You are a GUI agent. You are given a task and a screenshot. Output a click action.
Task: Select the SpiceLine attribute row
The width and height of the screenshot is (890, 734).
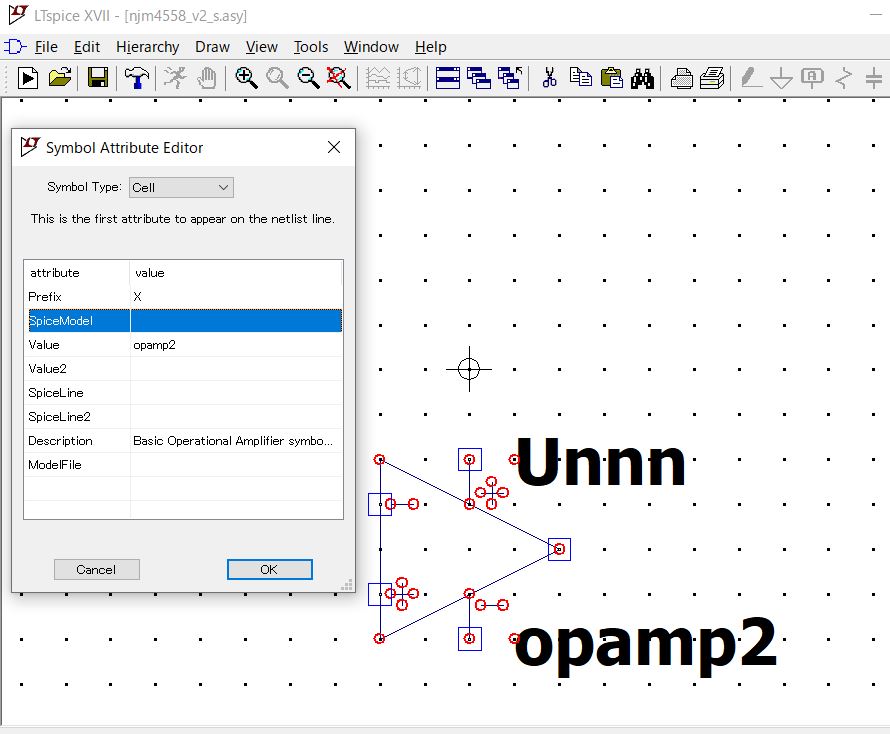click(x=183, y=393)
